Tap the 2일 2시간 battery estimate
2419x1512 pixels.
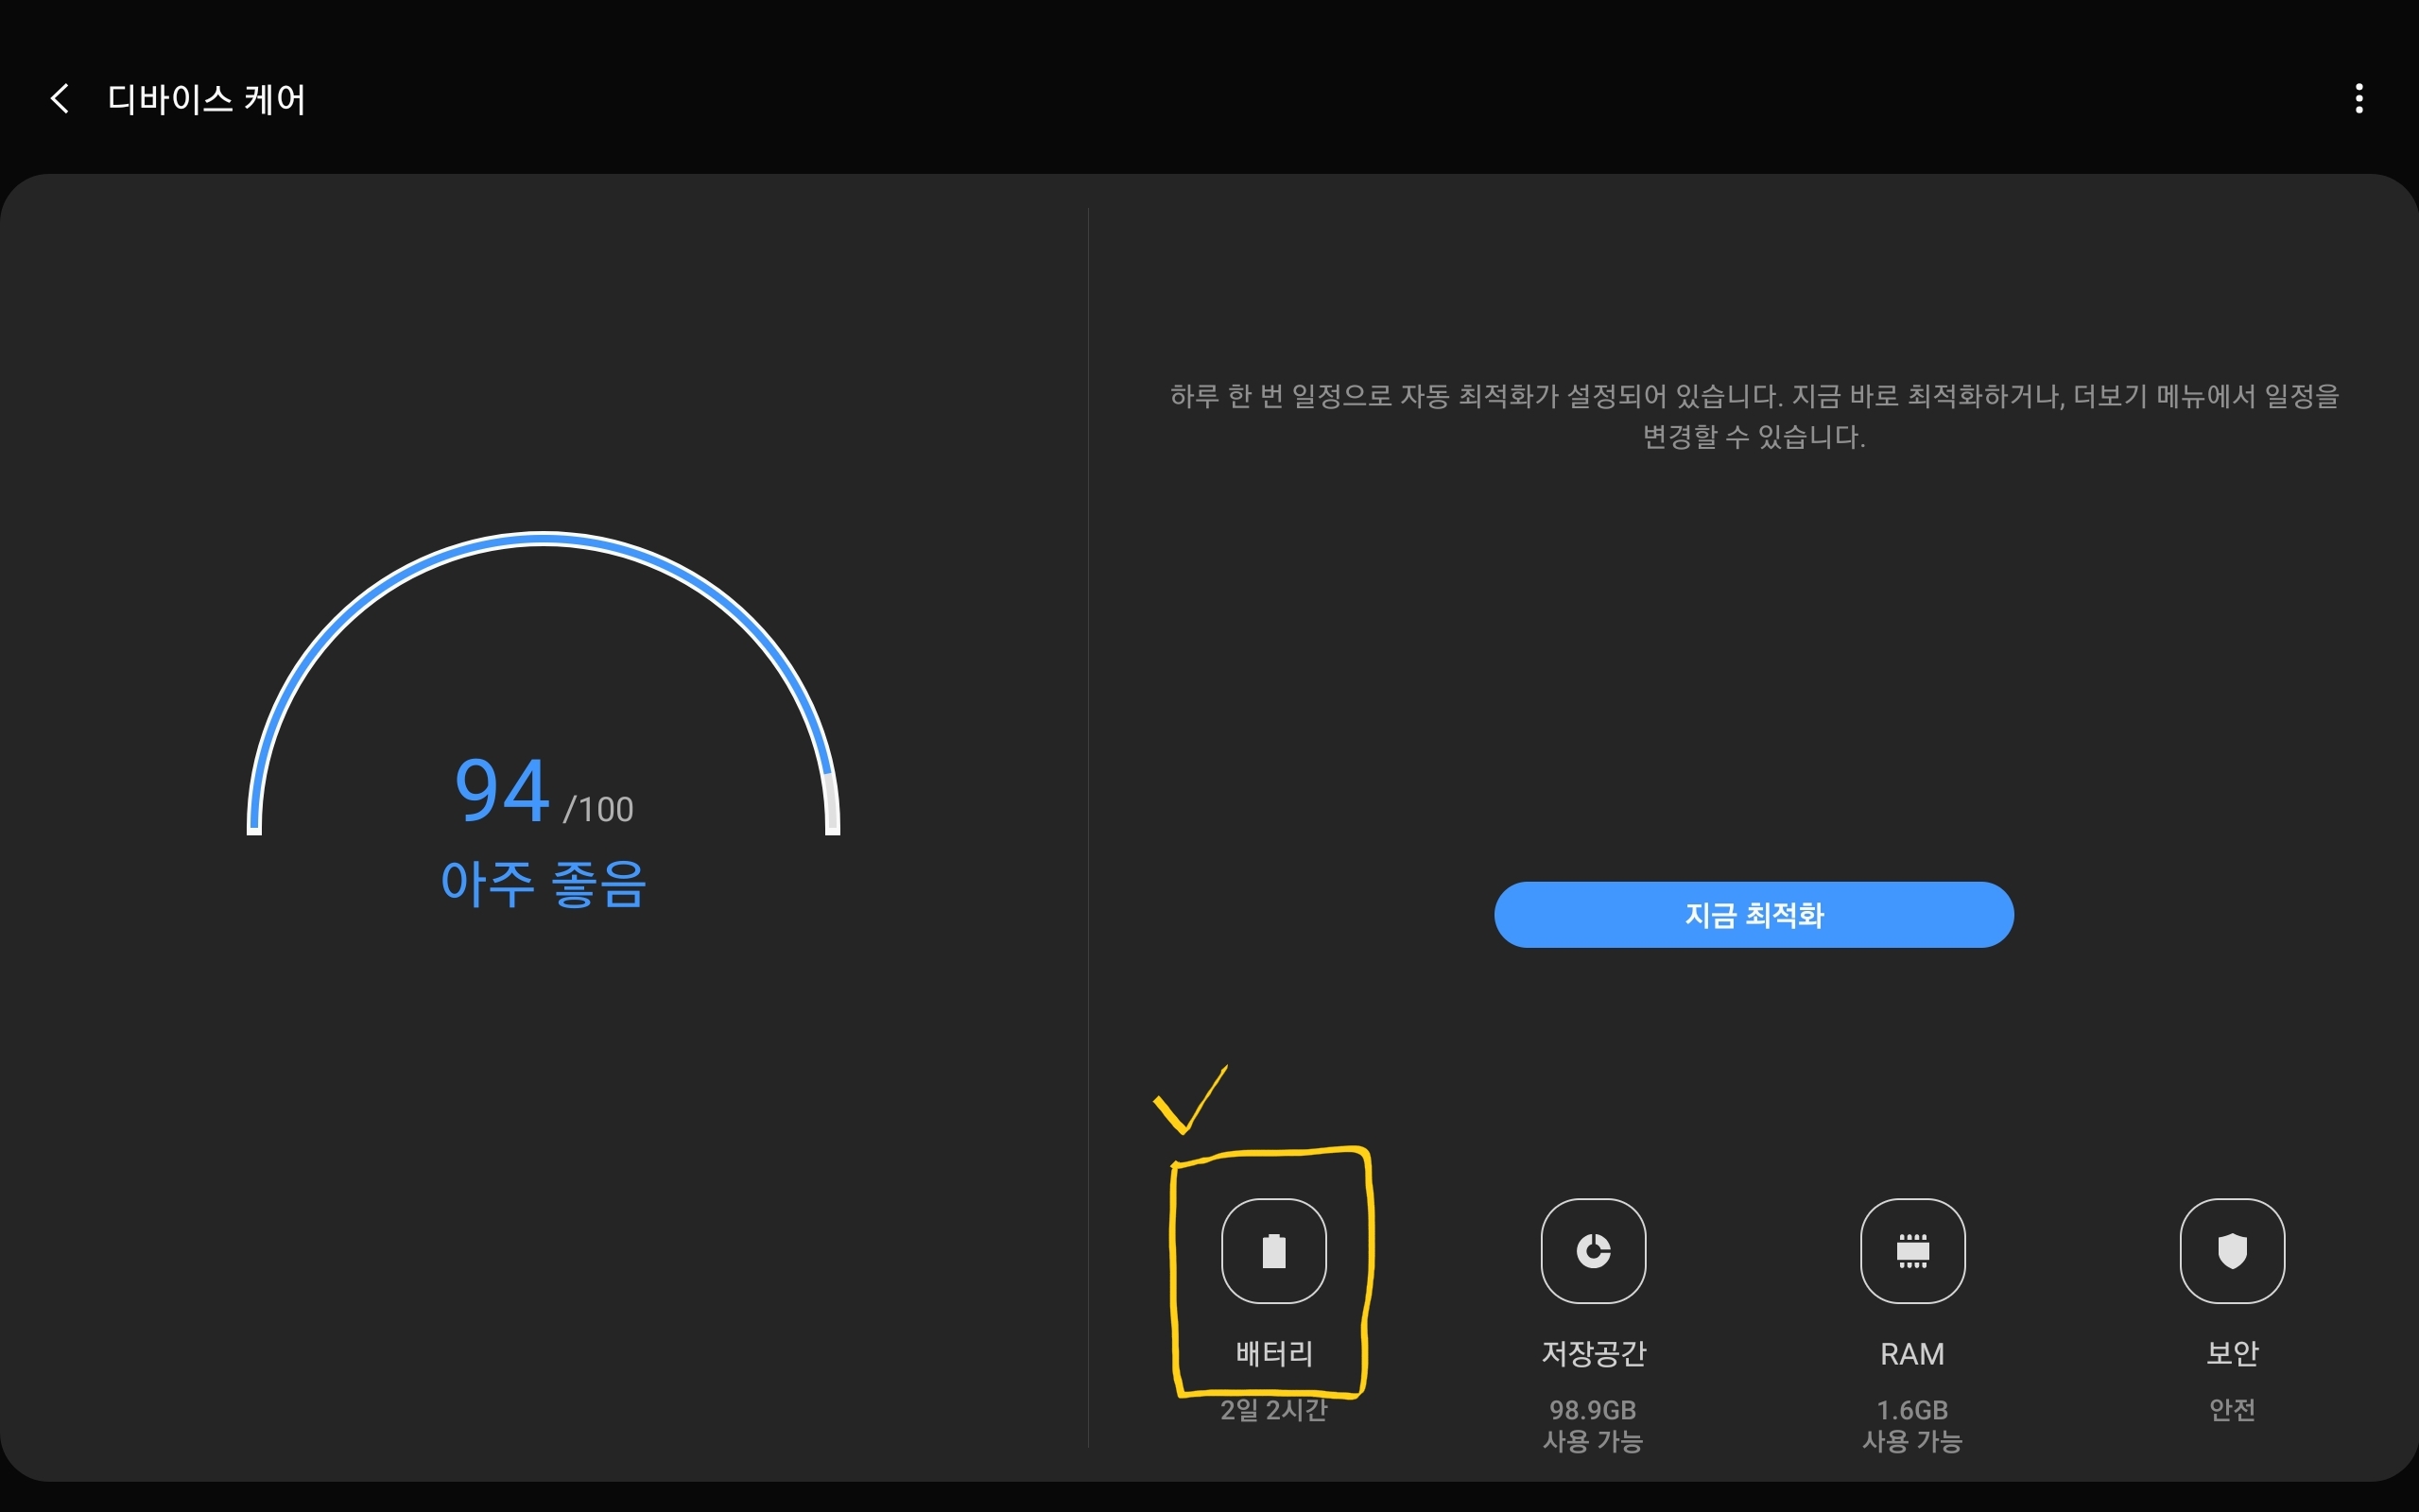point(1273,1410)
